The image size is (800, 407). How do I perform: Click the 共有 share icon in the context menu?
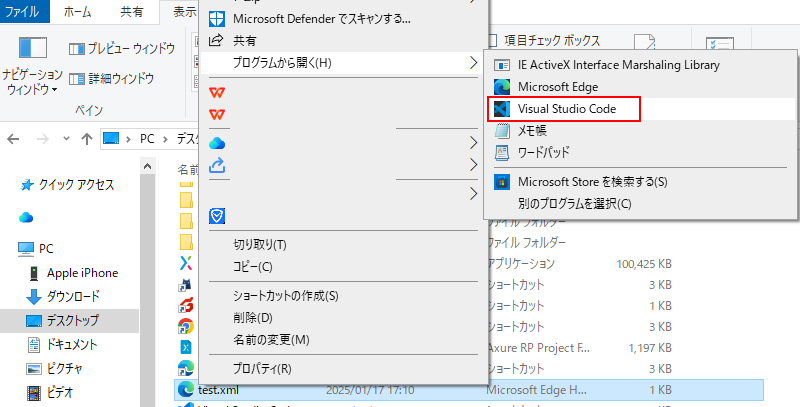217,41
